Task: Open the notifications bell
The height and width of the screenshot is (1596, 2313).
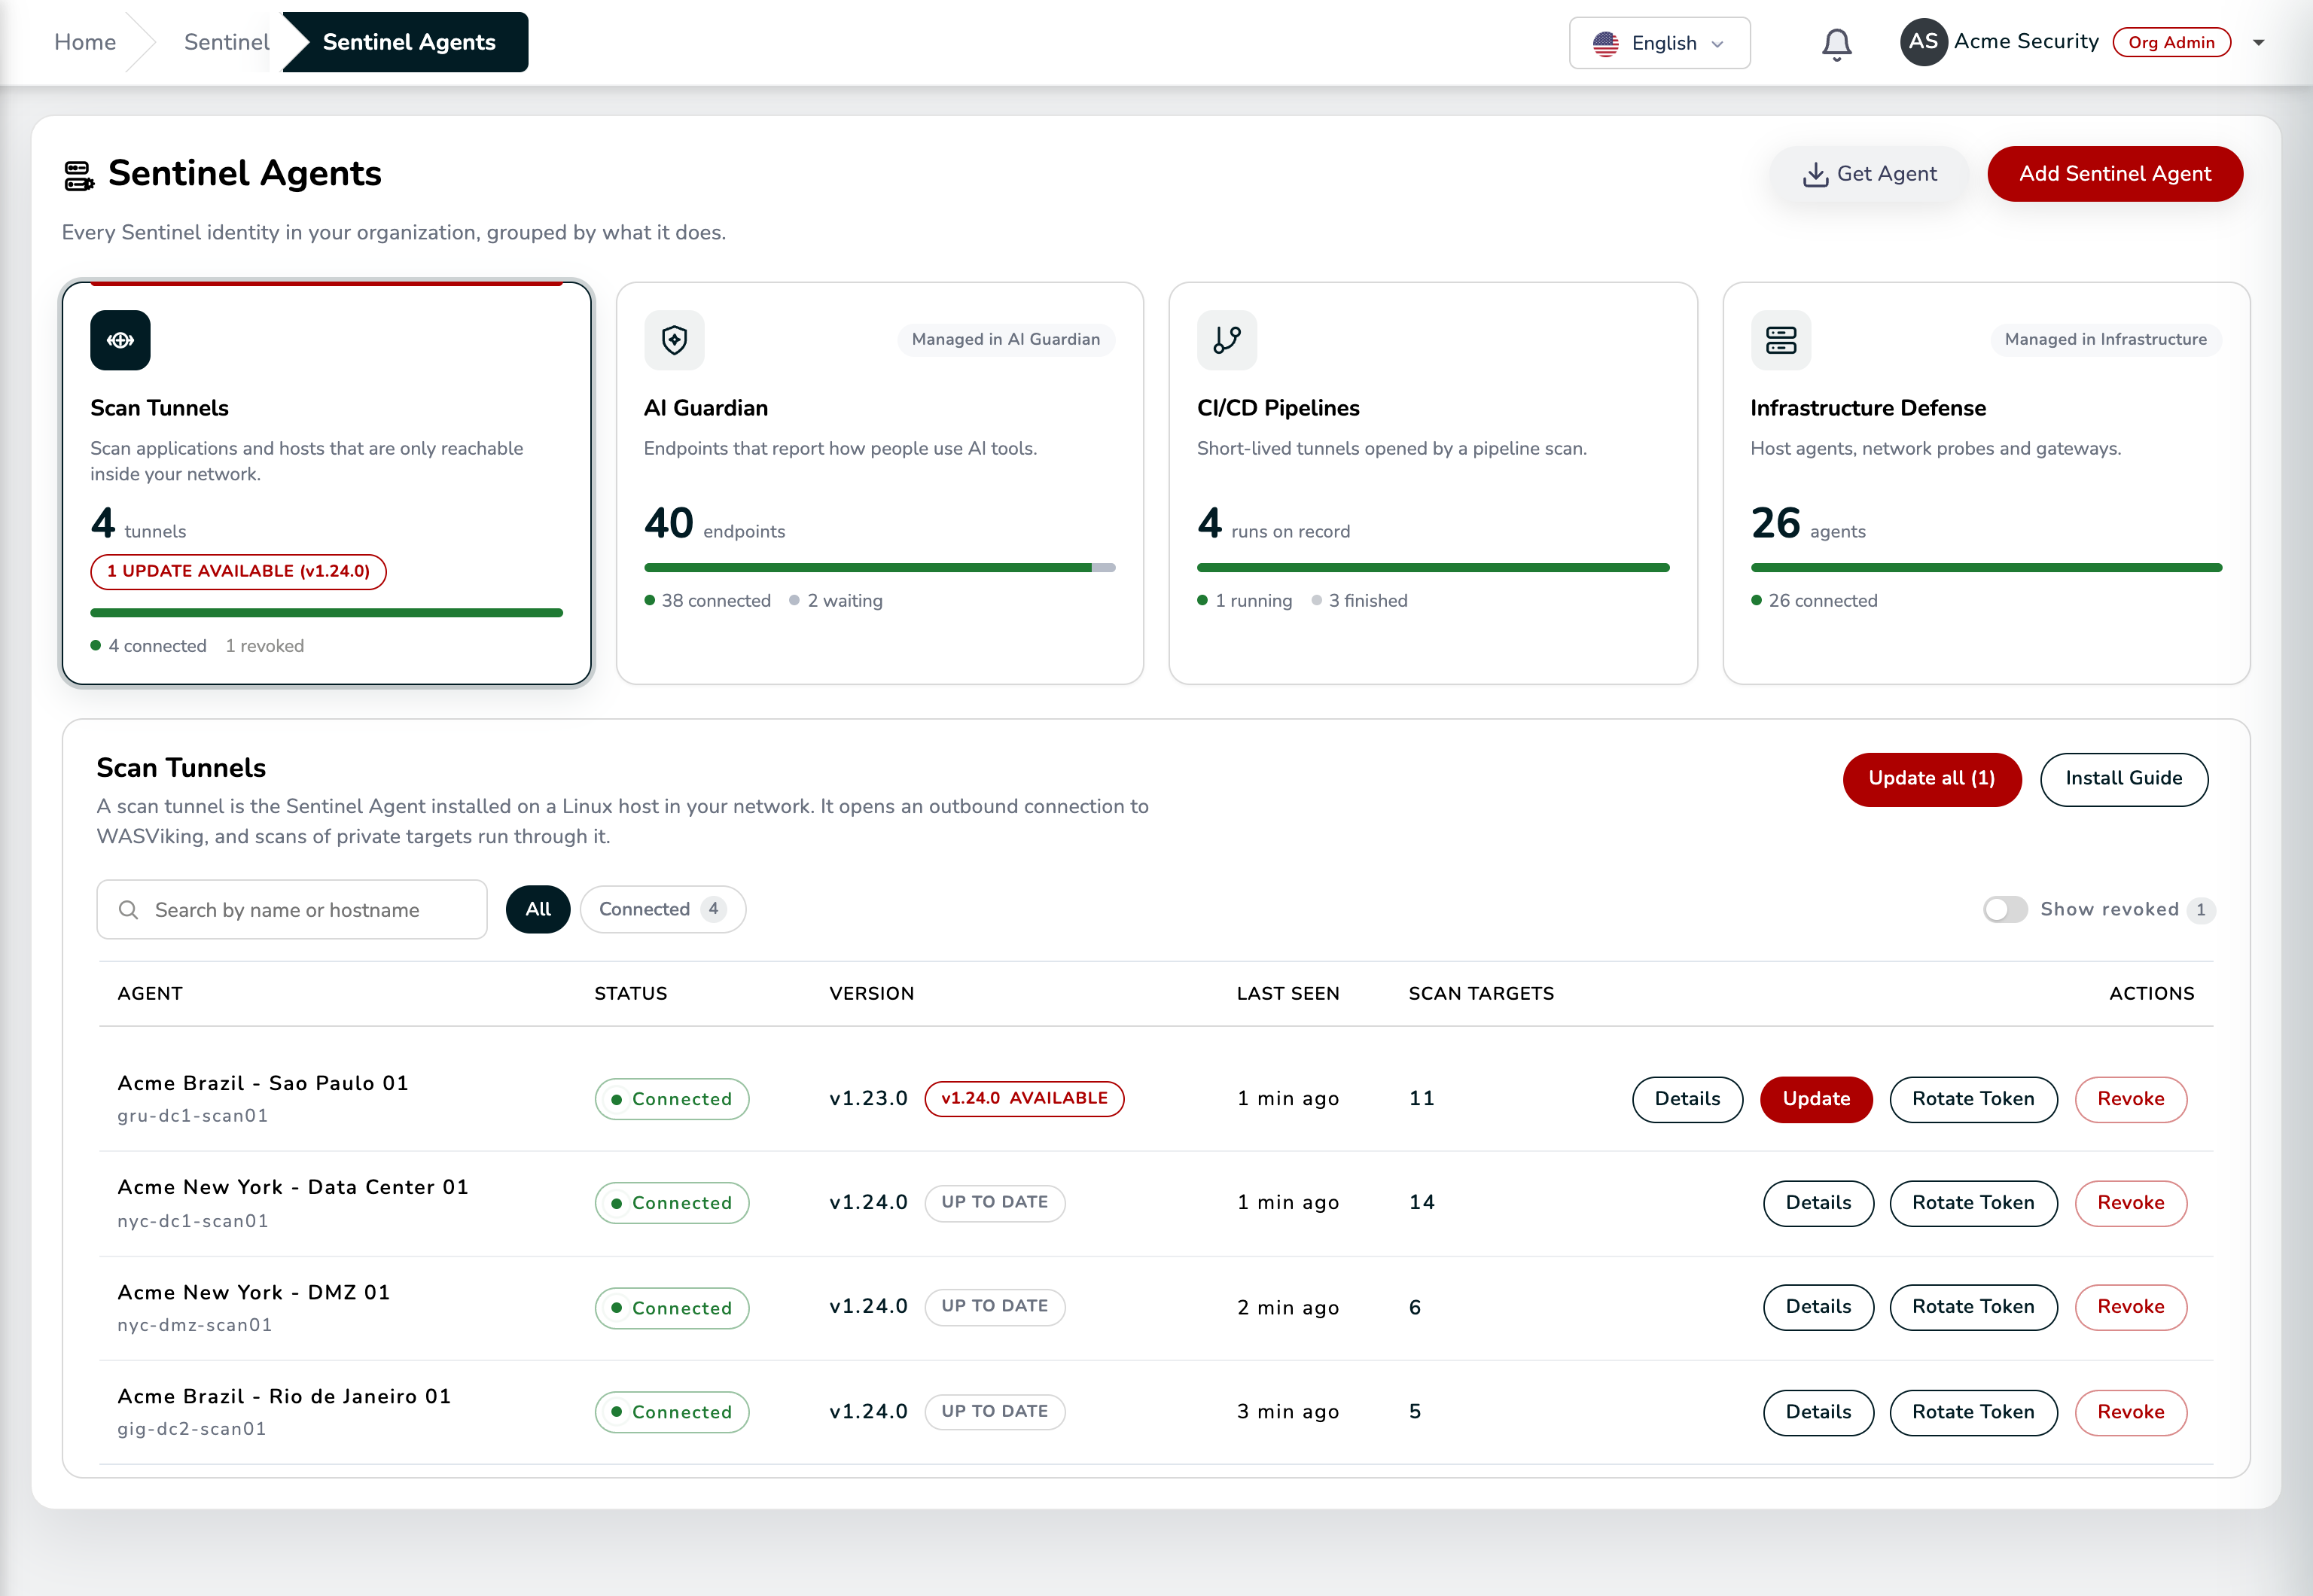Action: click(x=1836, y=43)
